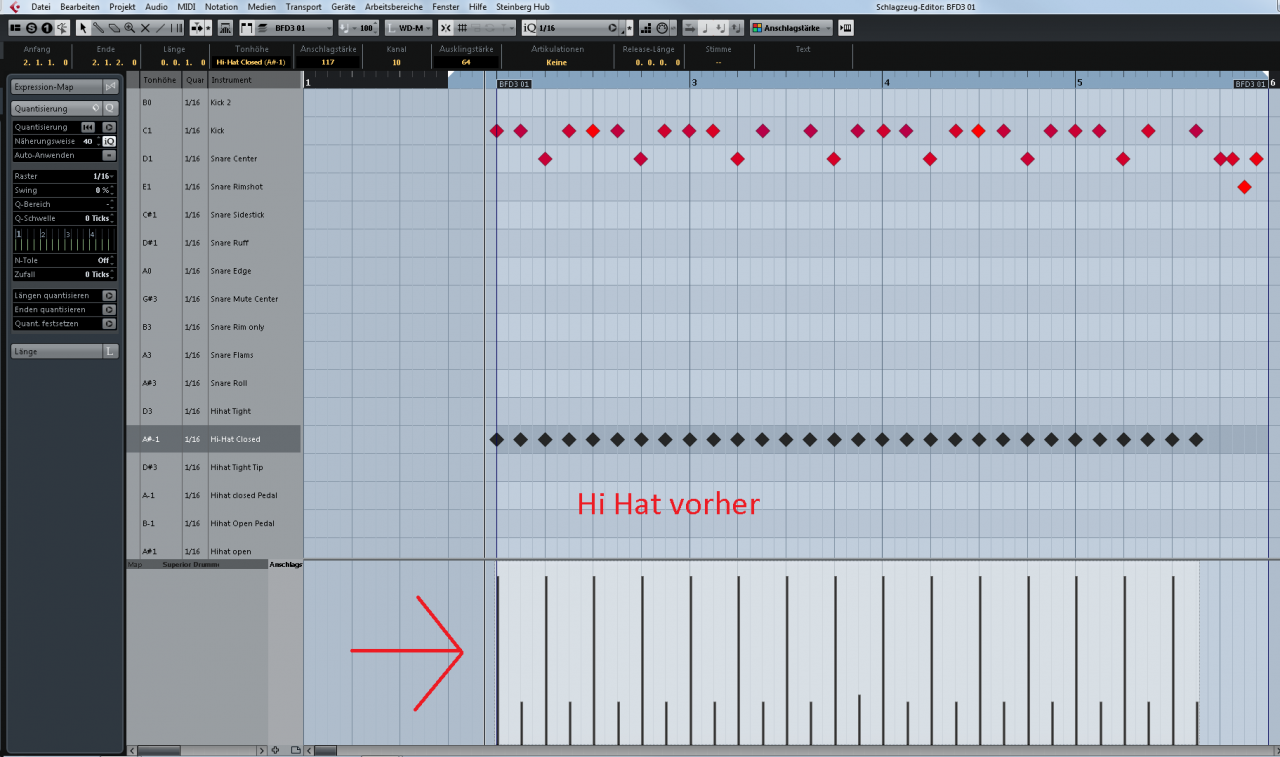
Task: Click the L icon on Länge header
Action: (110, 351)
